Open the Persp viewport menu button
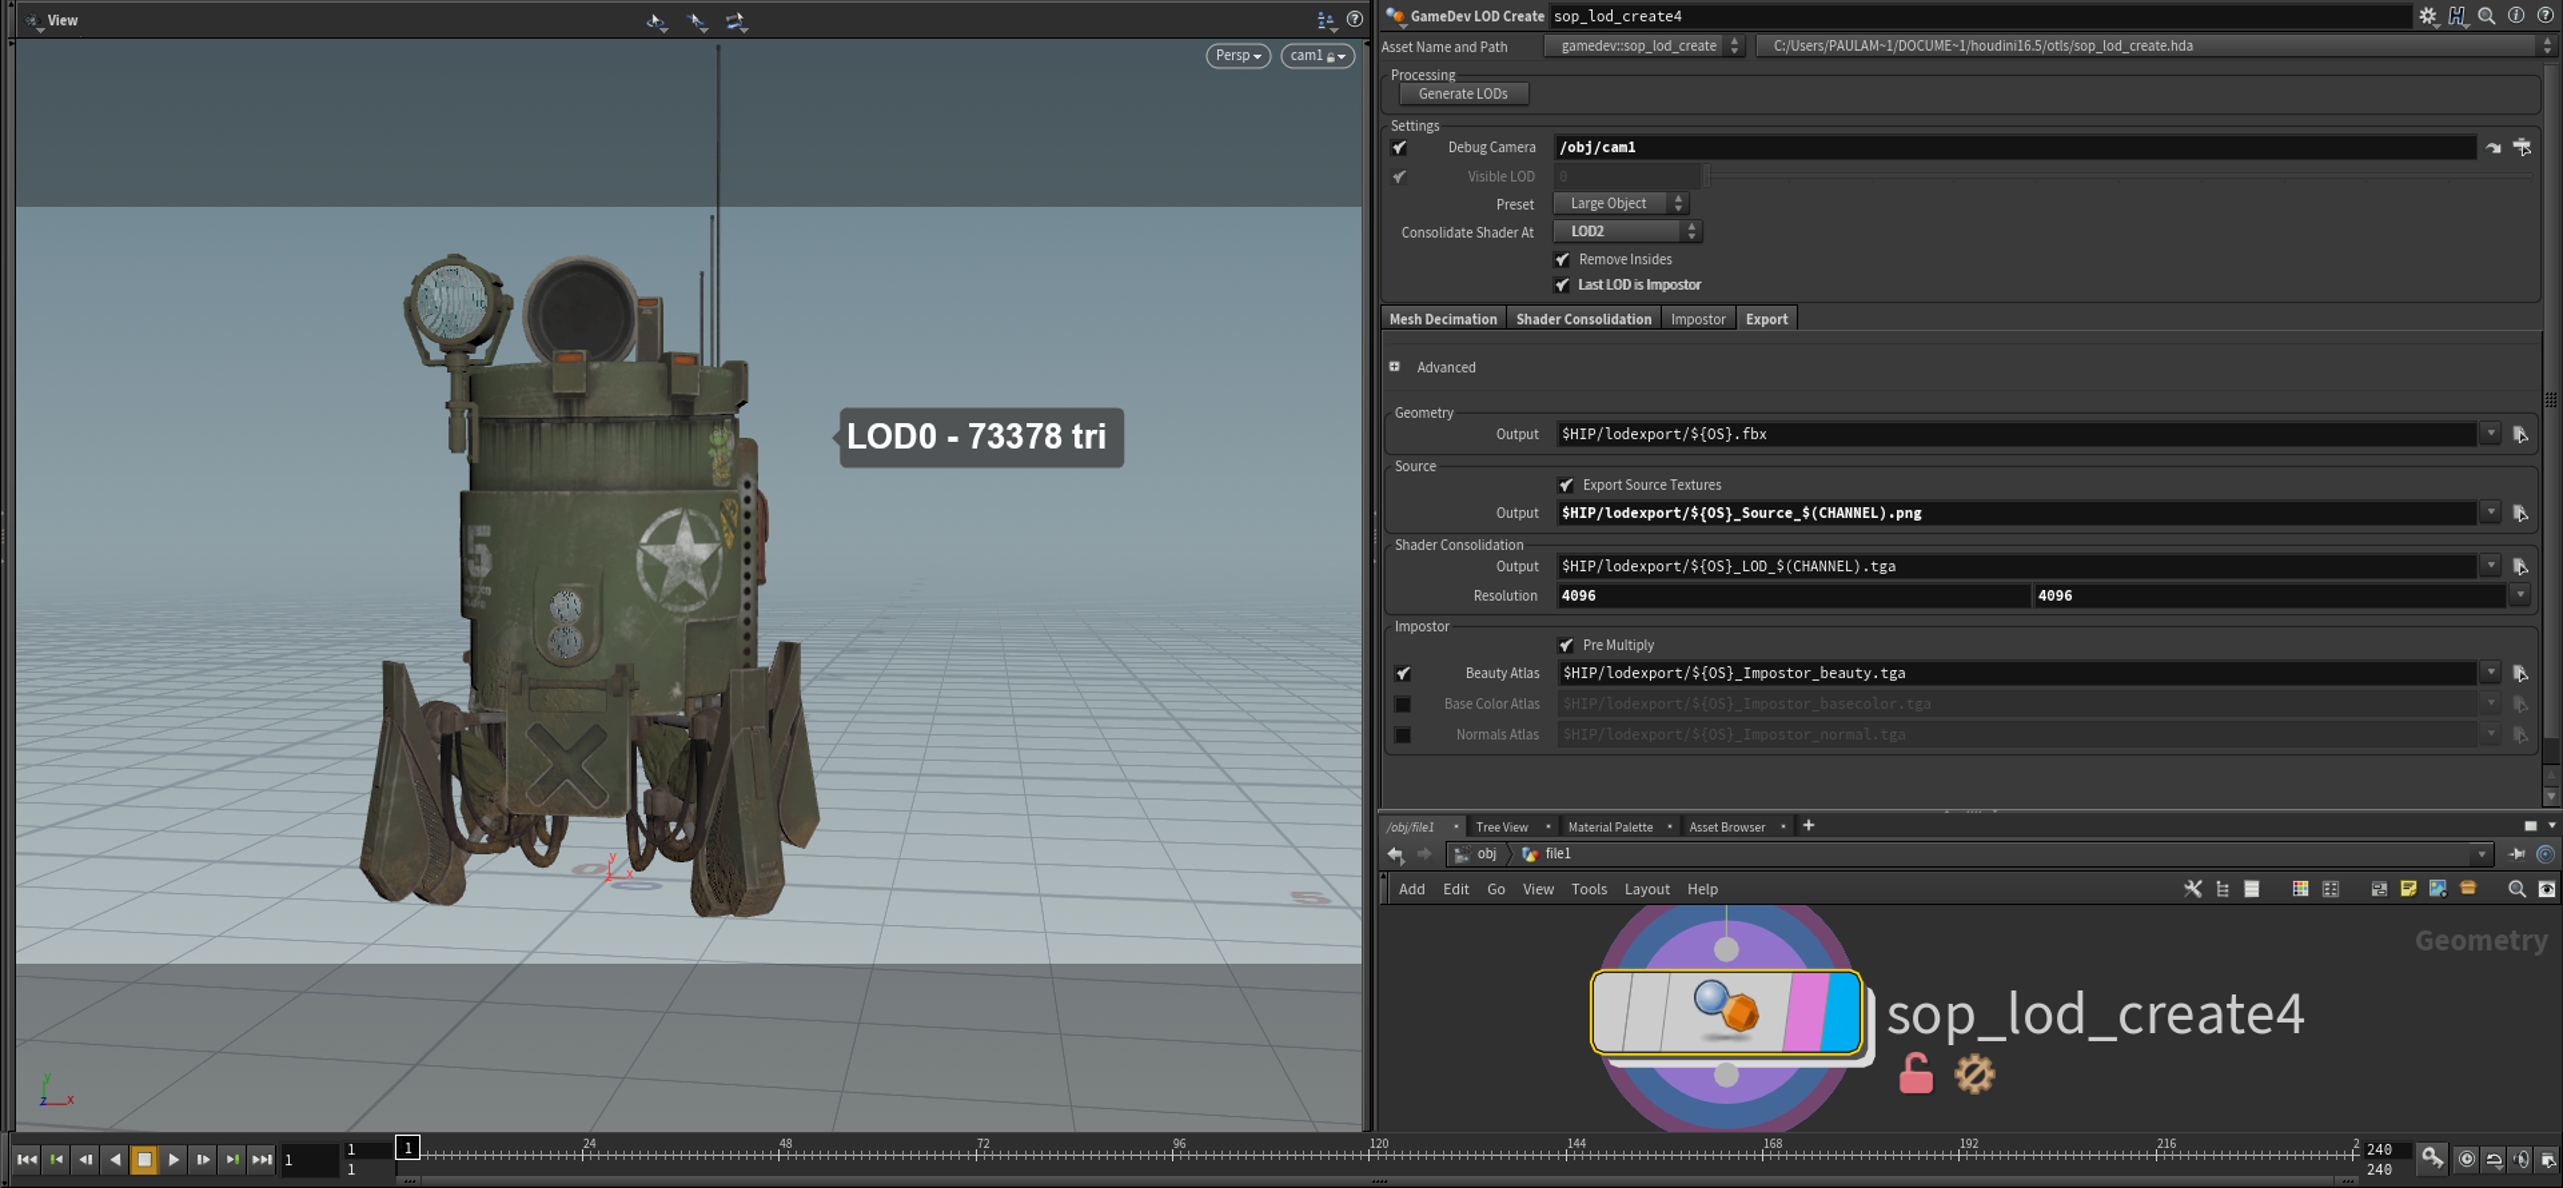The width and height of the screenshot is (2563, 1188). [1238, 56]
